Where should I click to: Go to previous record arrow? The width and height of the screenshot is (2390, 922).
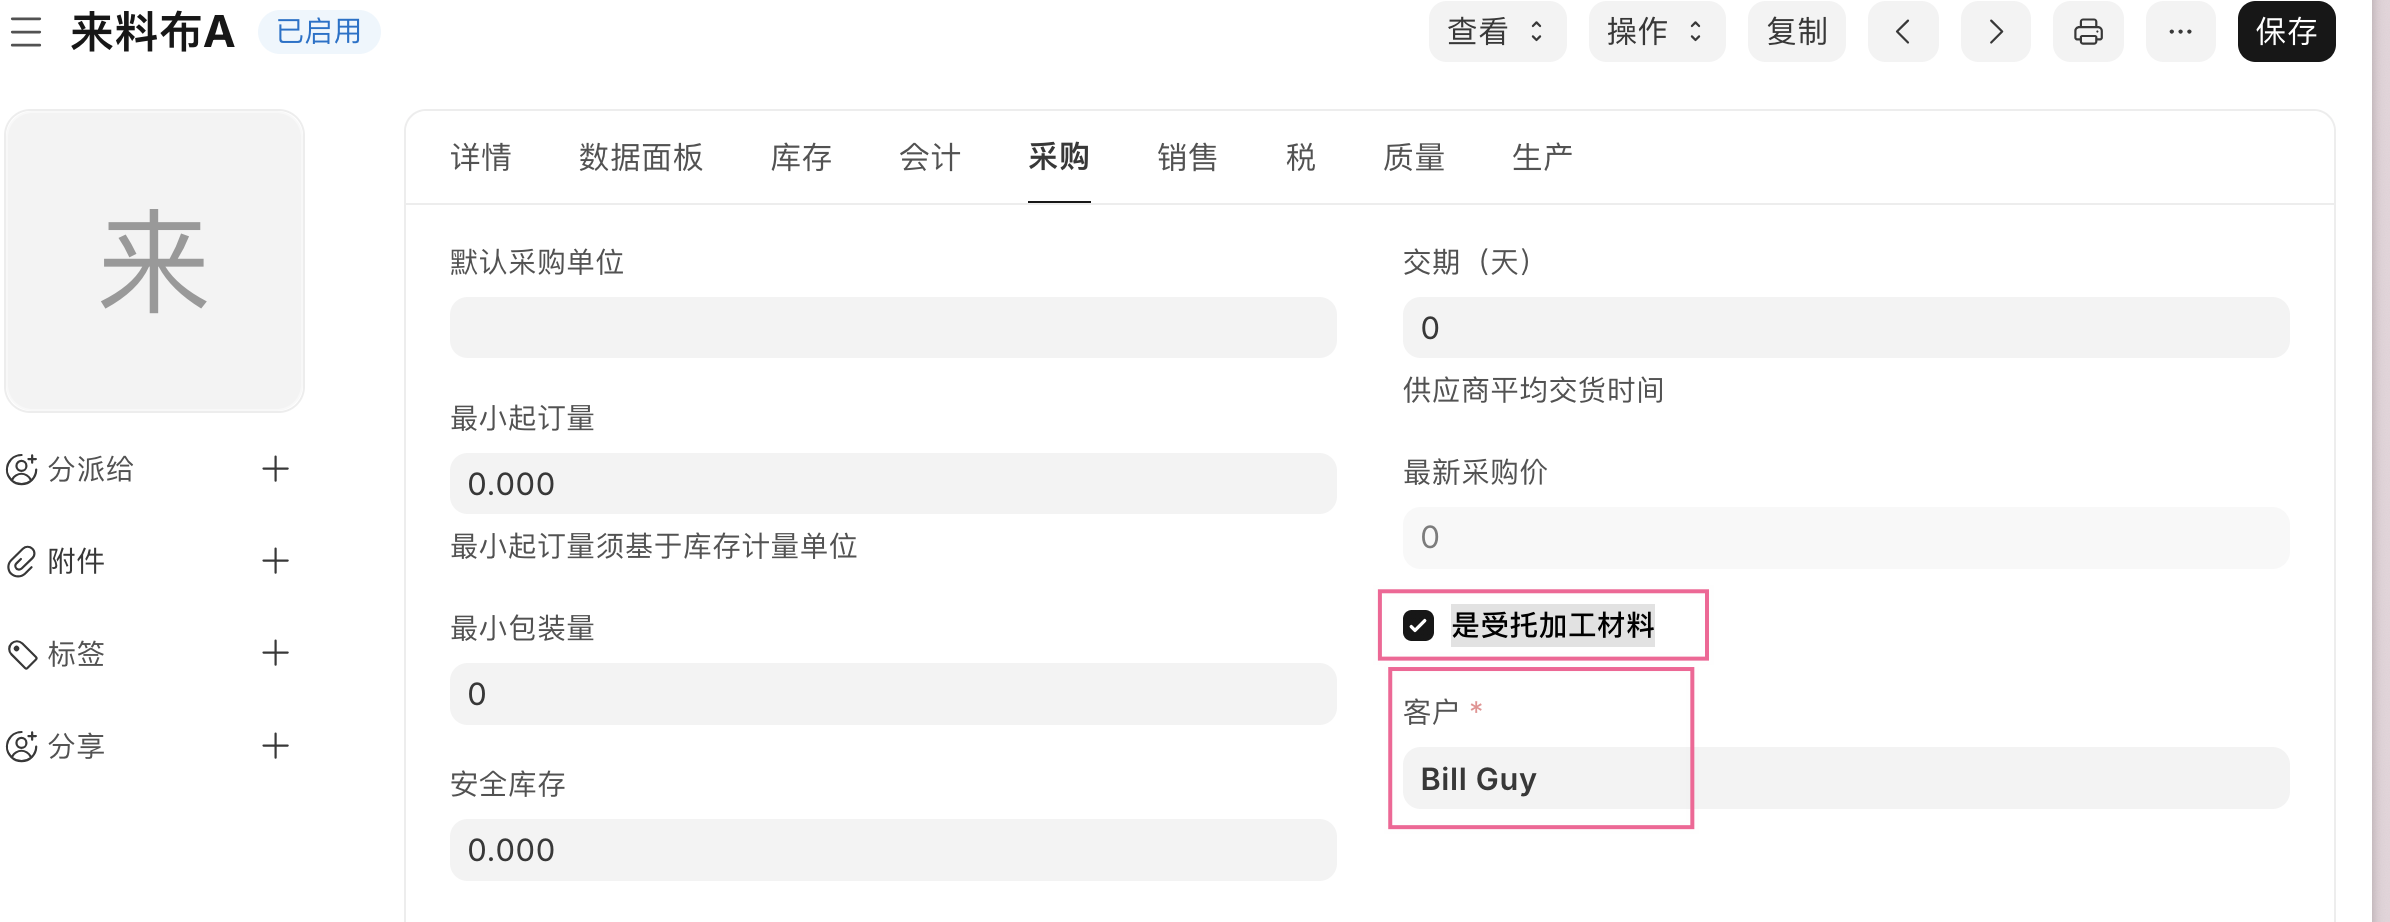tap(1902, 32)
